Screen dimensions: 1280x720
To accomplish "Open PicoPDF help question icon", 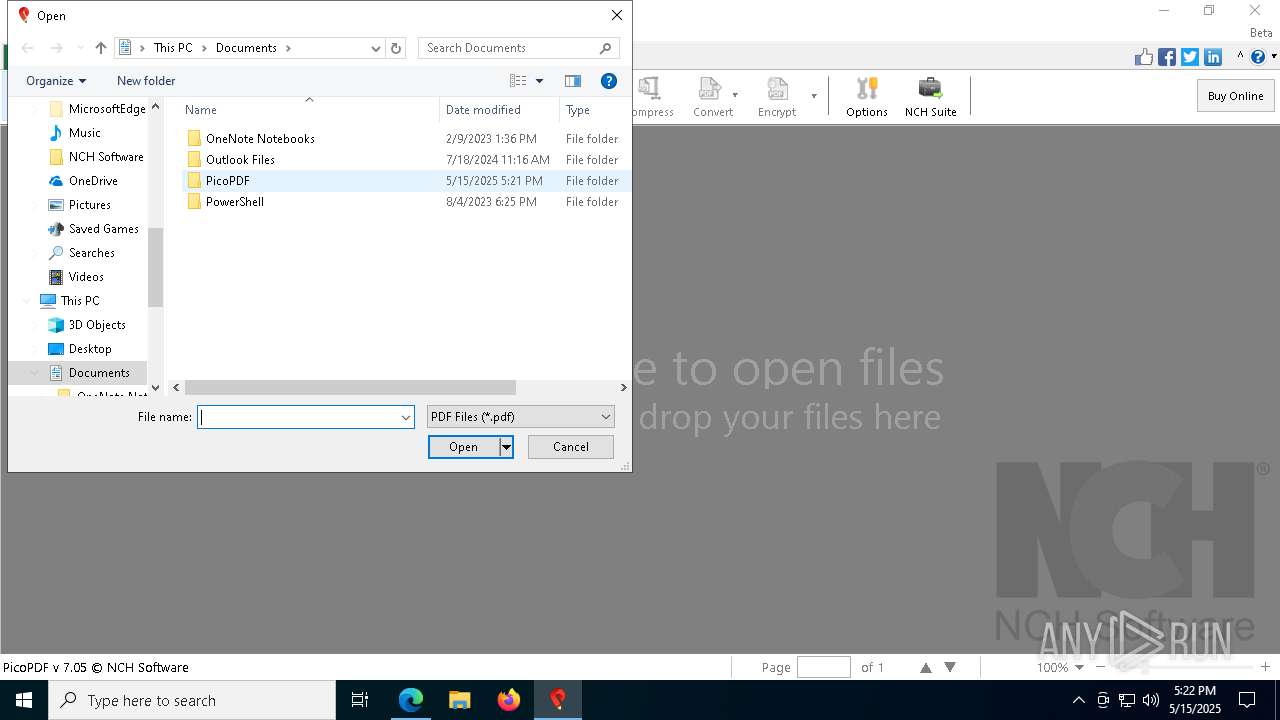I will (x=1257, y=57).
